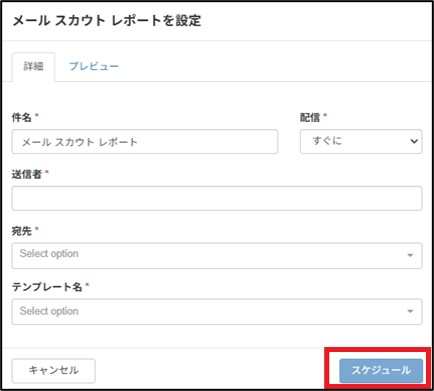Click the red asterisk beside 件名
434x391 pixels.
point(37,115)
